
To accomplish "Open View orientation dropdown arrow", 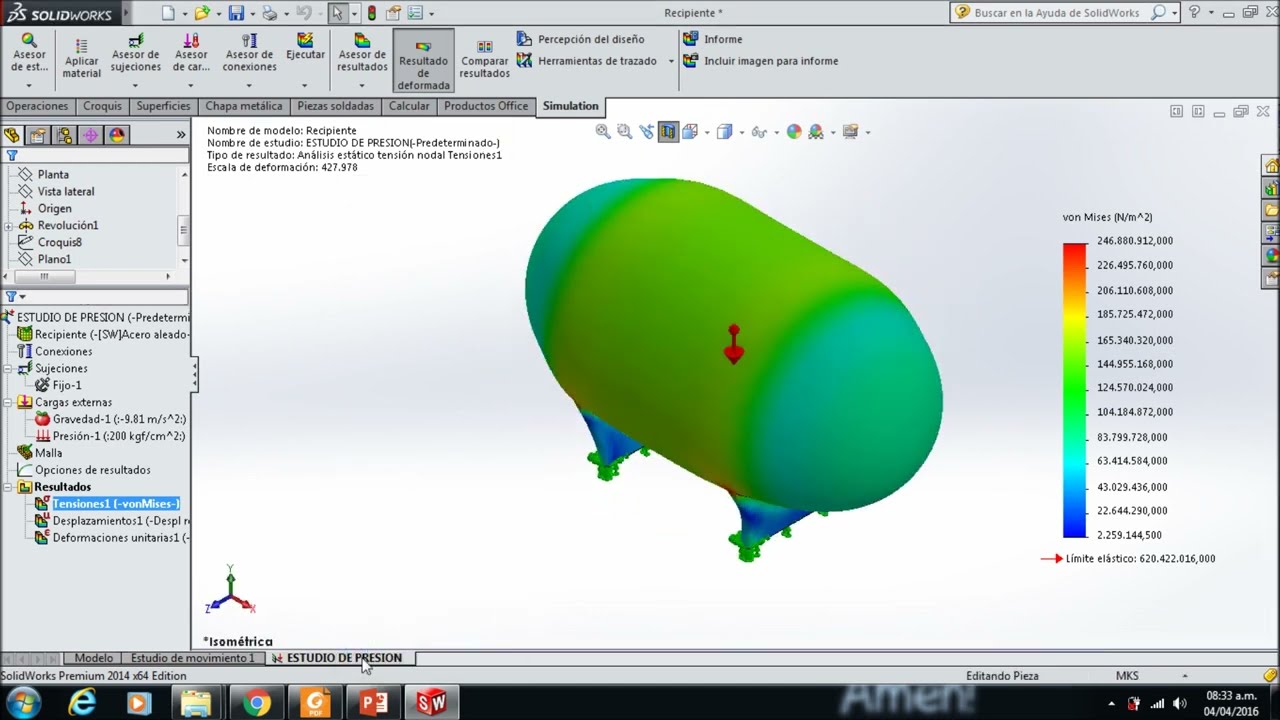I will [x=707, y=132].
